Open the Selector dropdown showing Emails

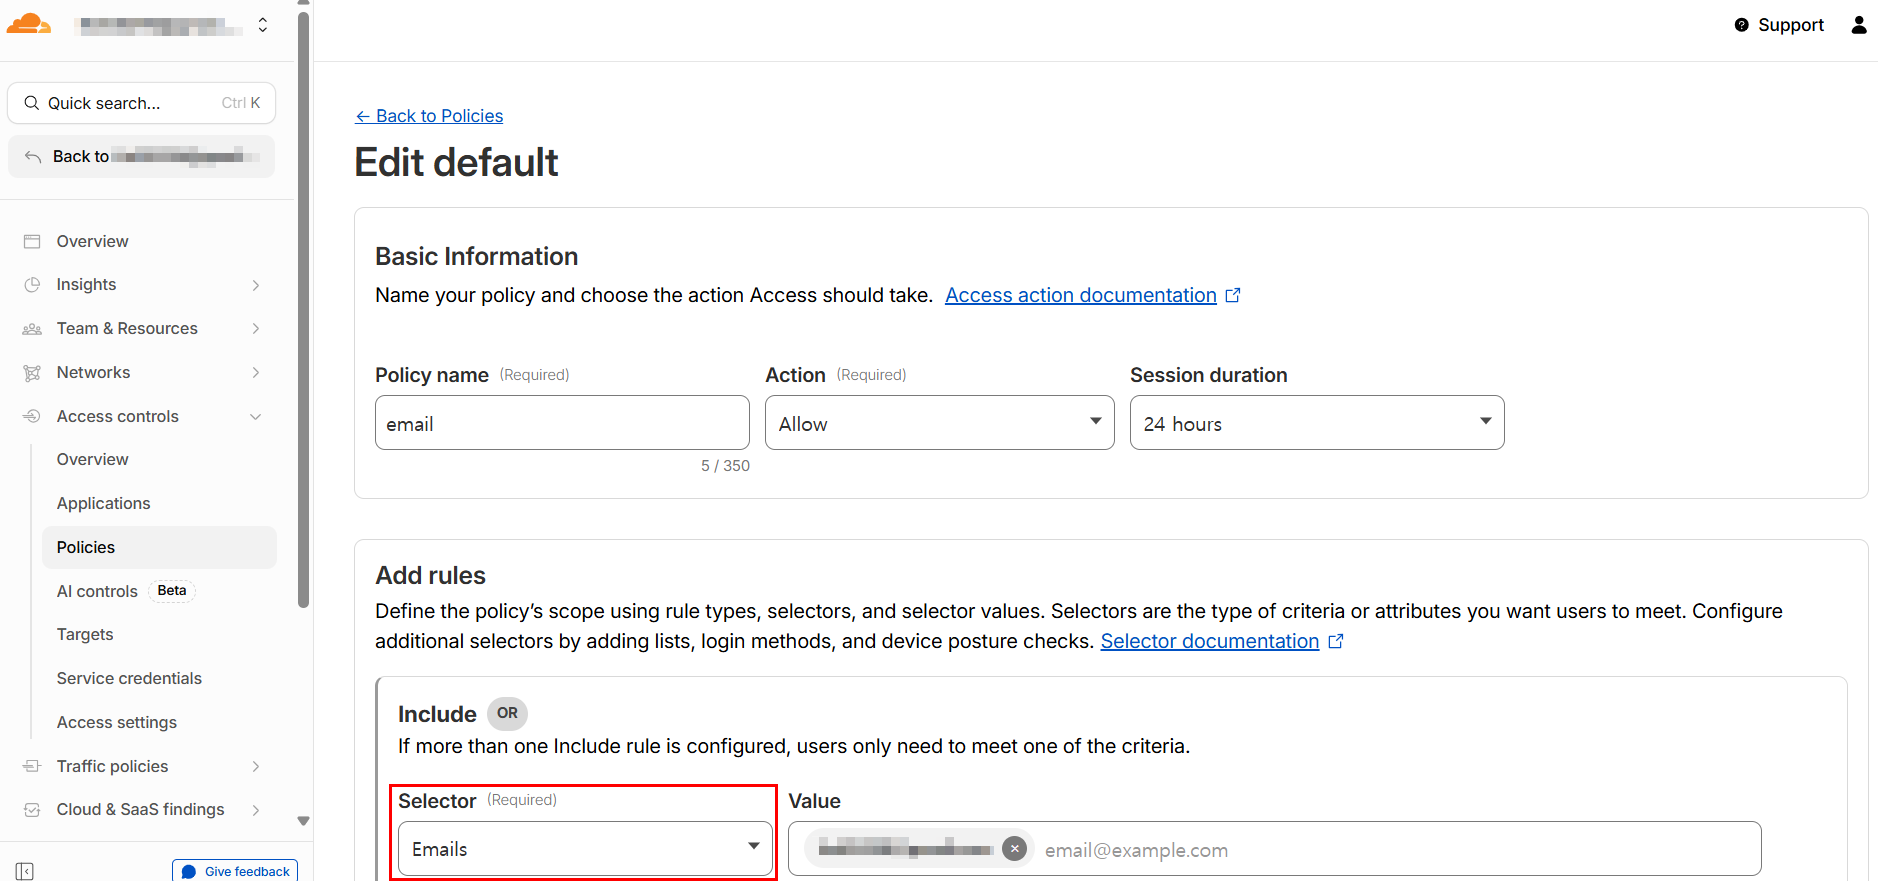click(x=585, y=849)
